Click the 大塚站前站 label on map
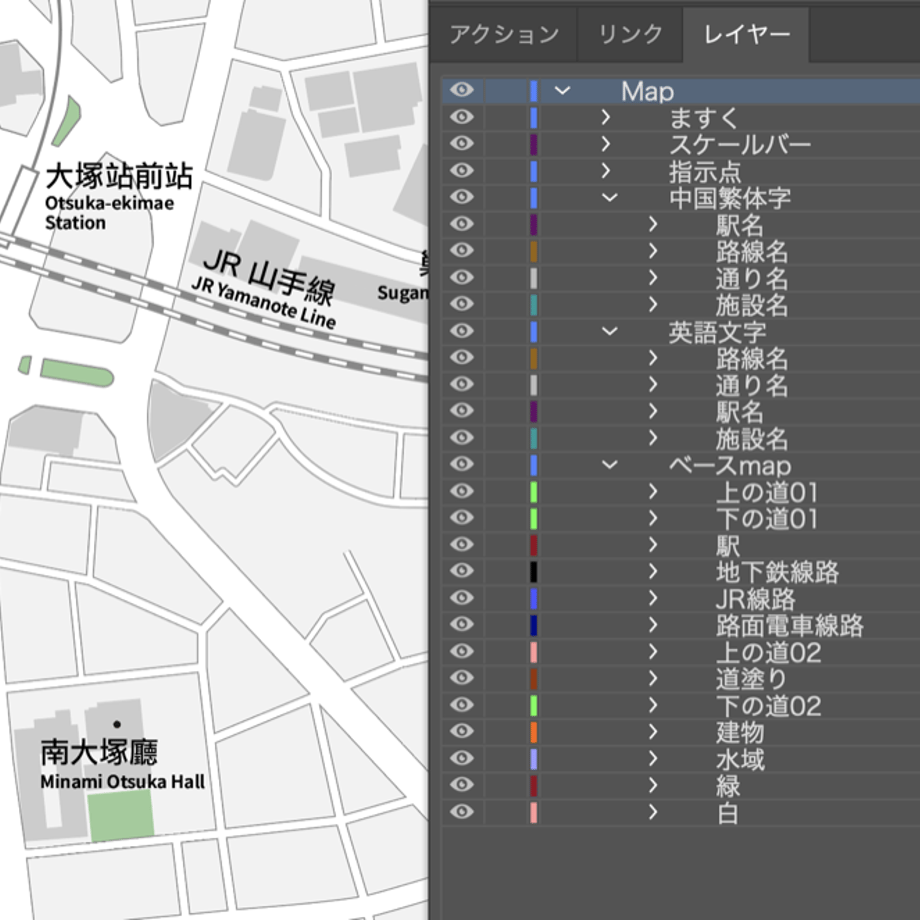 point(119,175)
